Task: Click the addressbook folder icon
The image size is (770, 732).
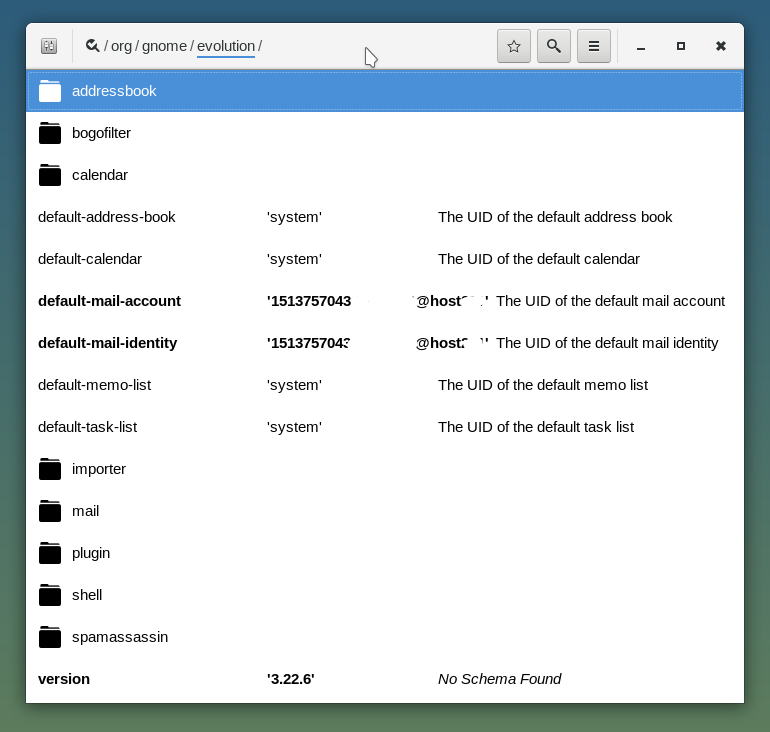Action: coord(50,91)
